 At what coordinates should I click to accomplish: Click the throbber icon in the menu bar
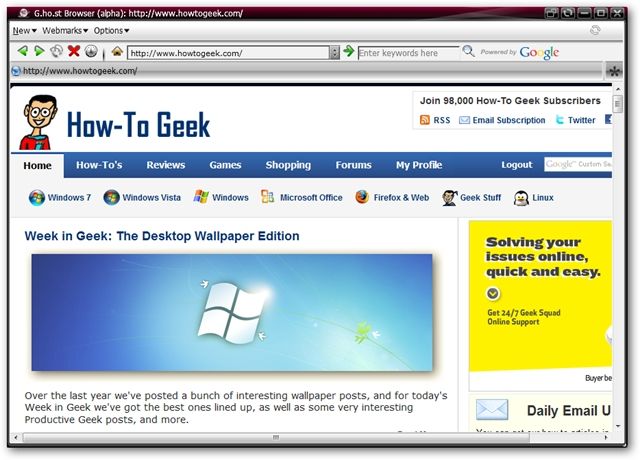coord(595,30)
